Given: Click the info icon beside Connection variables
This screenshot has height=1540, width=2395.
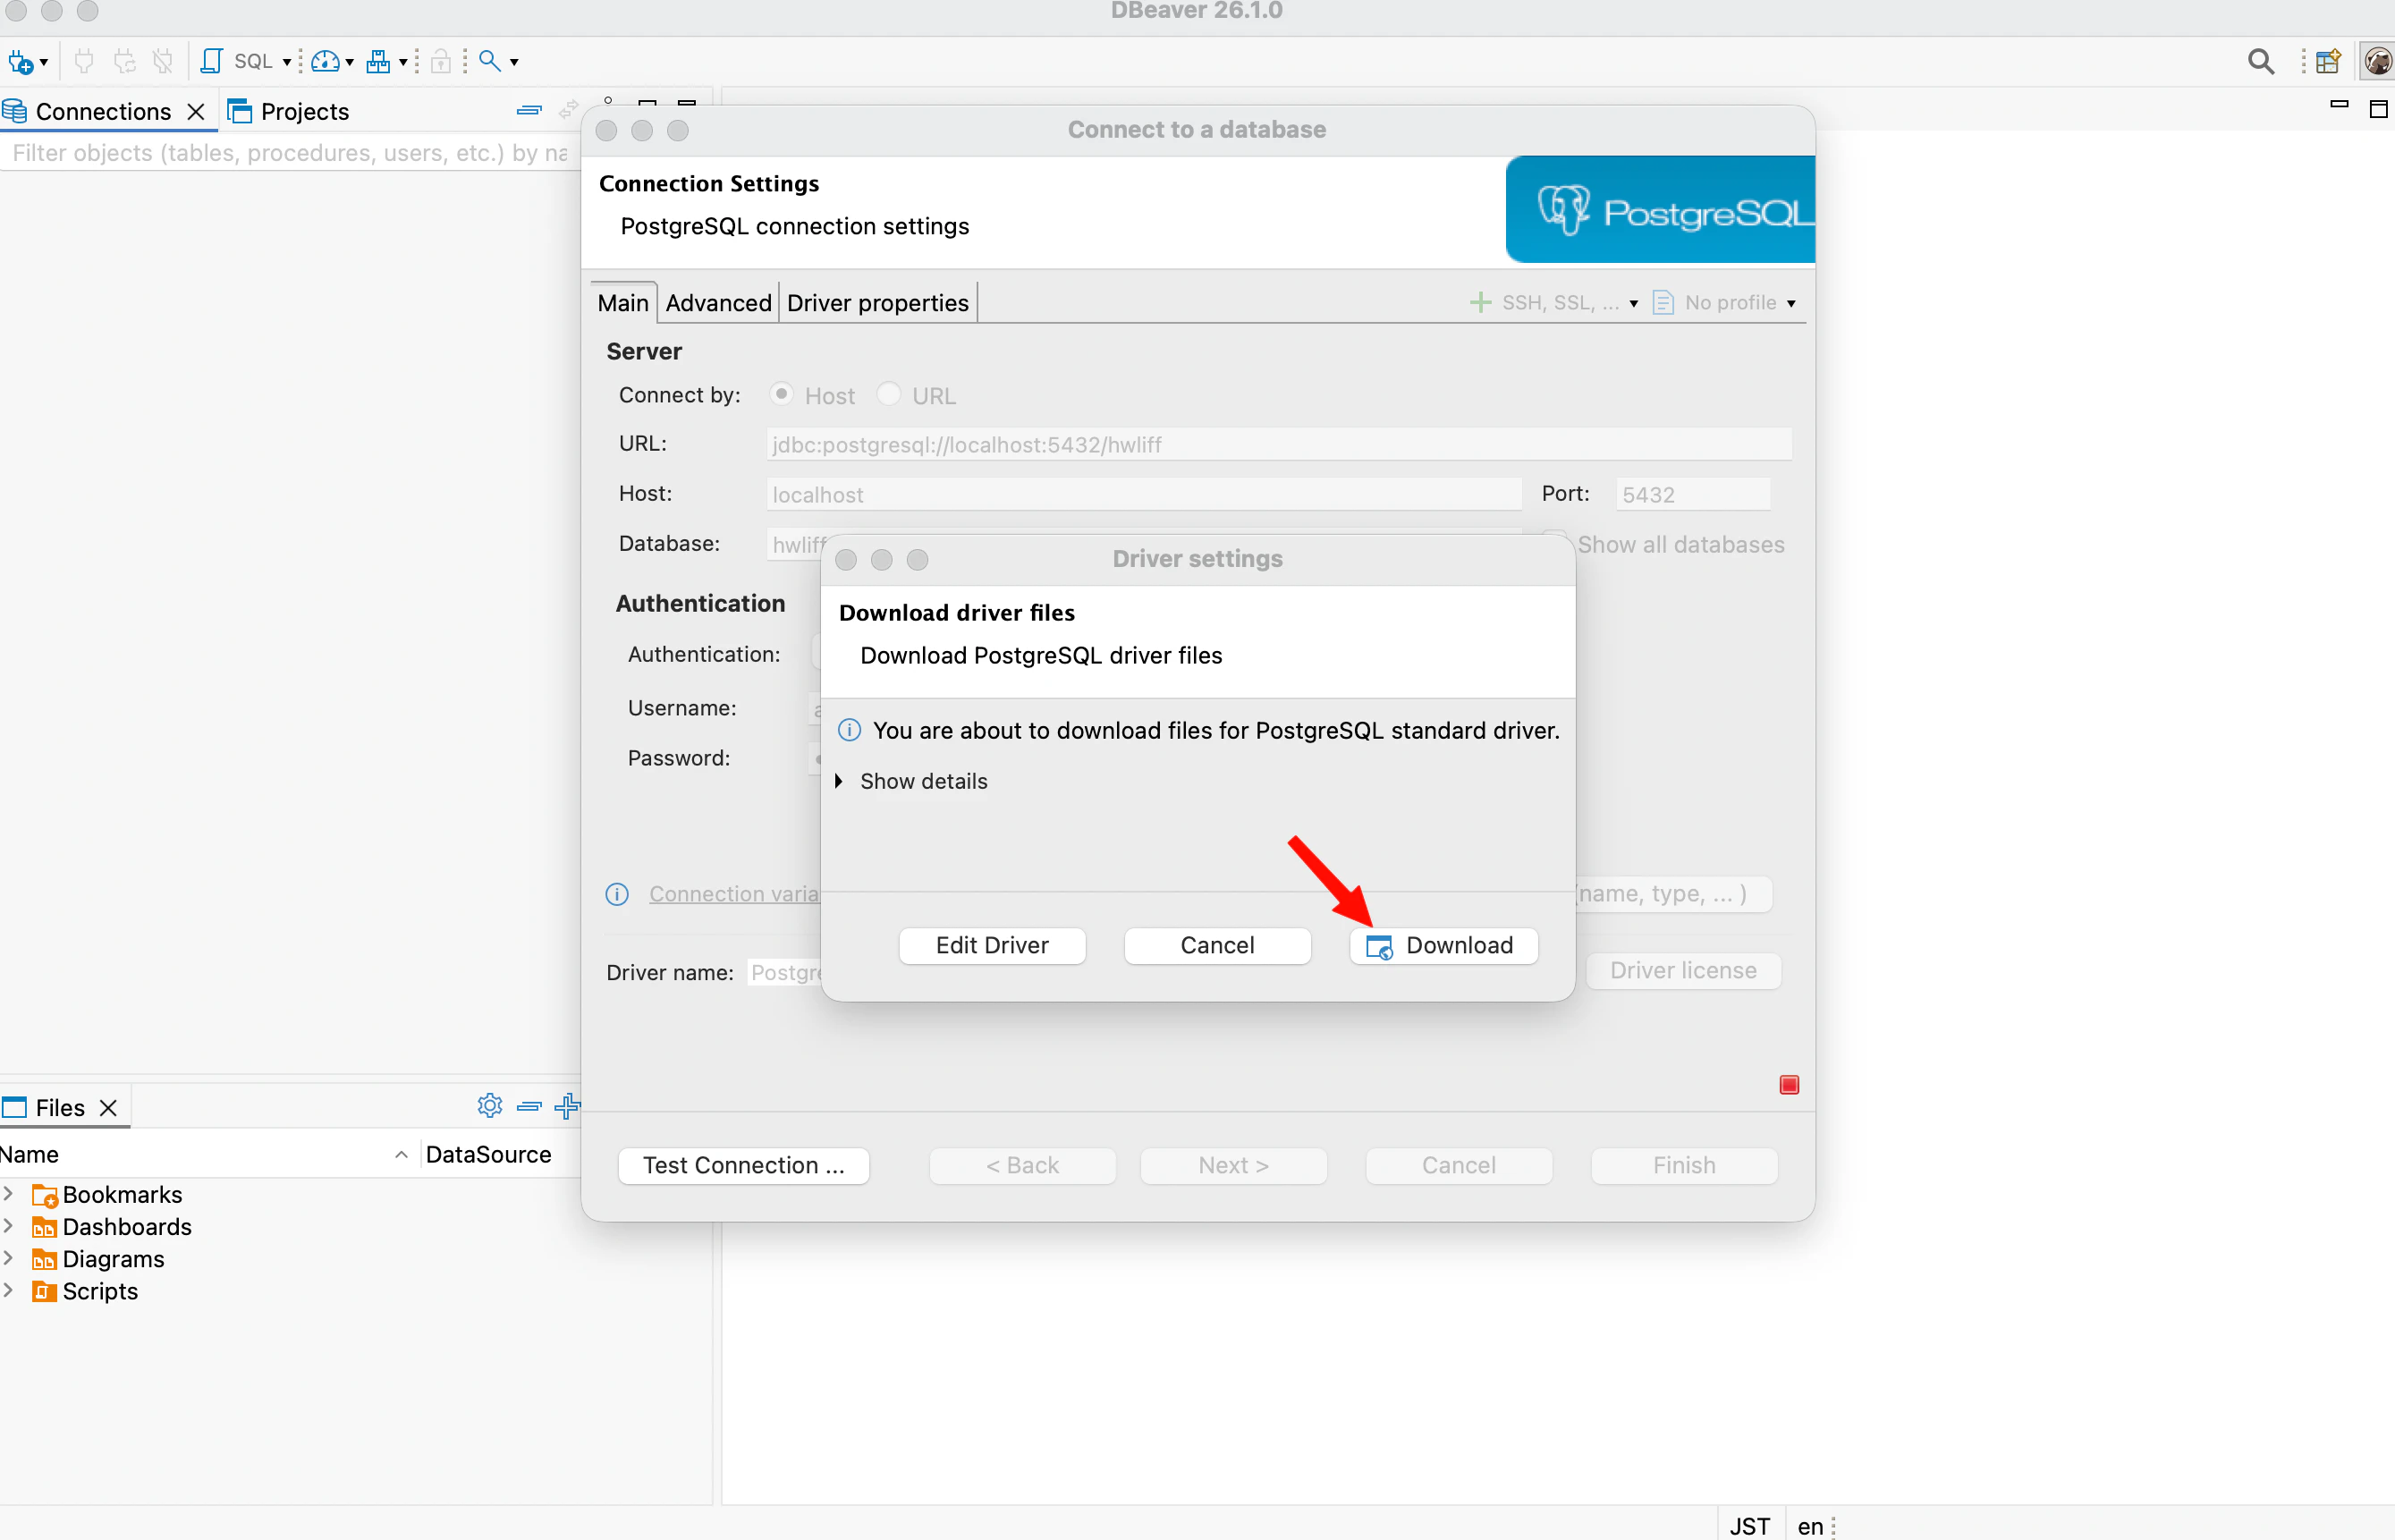Looking at the screenshot, I should point(617,894).
